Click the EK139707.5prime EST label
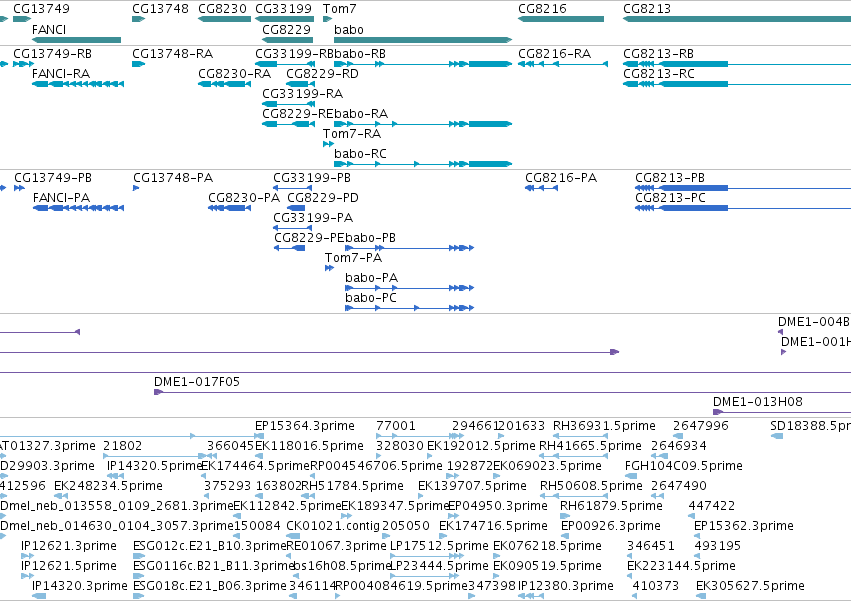851x601 pixels. (472, 486)
